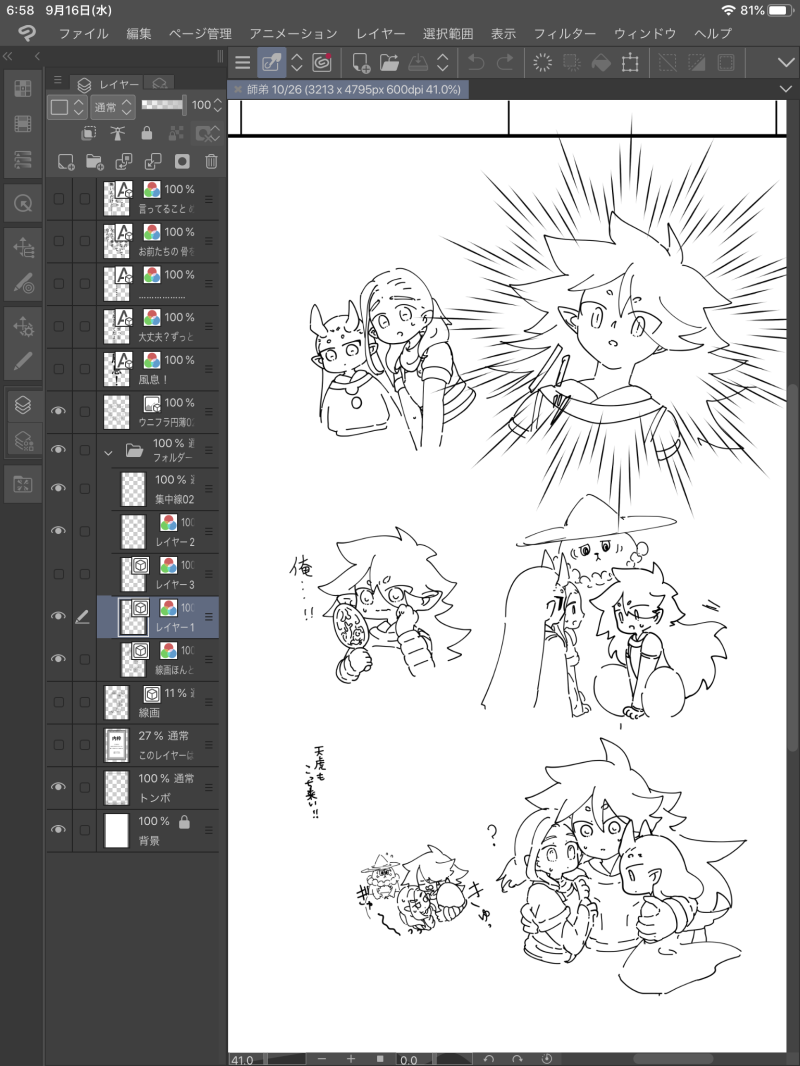Image resolution: width=800 pixels, height=1066 pixels.
Task: Create a layer mask
Action: click(x=182, y=162)
